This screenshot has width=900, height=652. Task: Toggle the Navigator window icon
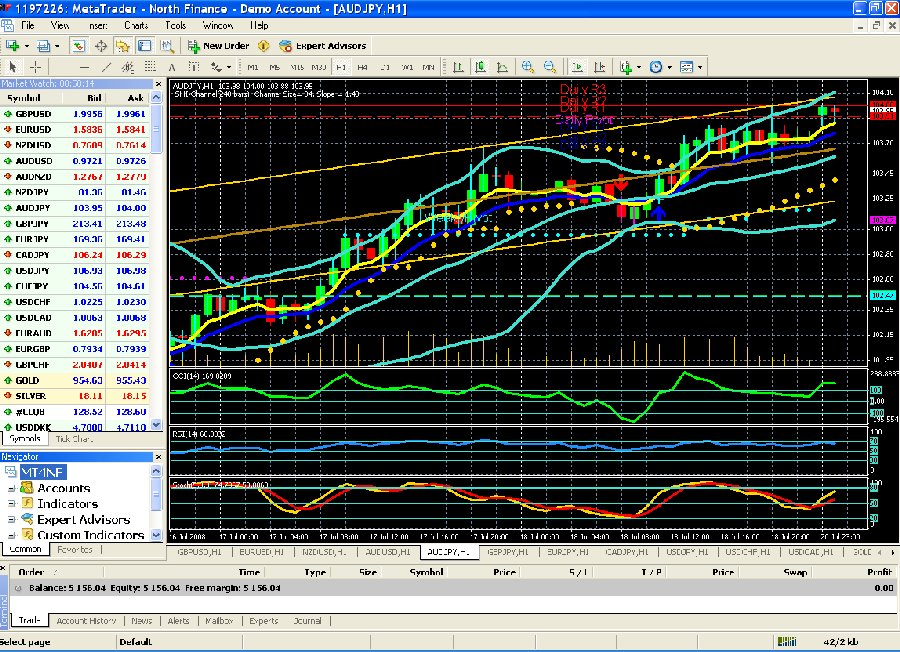[x=122, y=46]
